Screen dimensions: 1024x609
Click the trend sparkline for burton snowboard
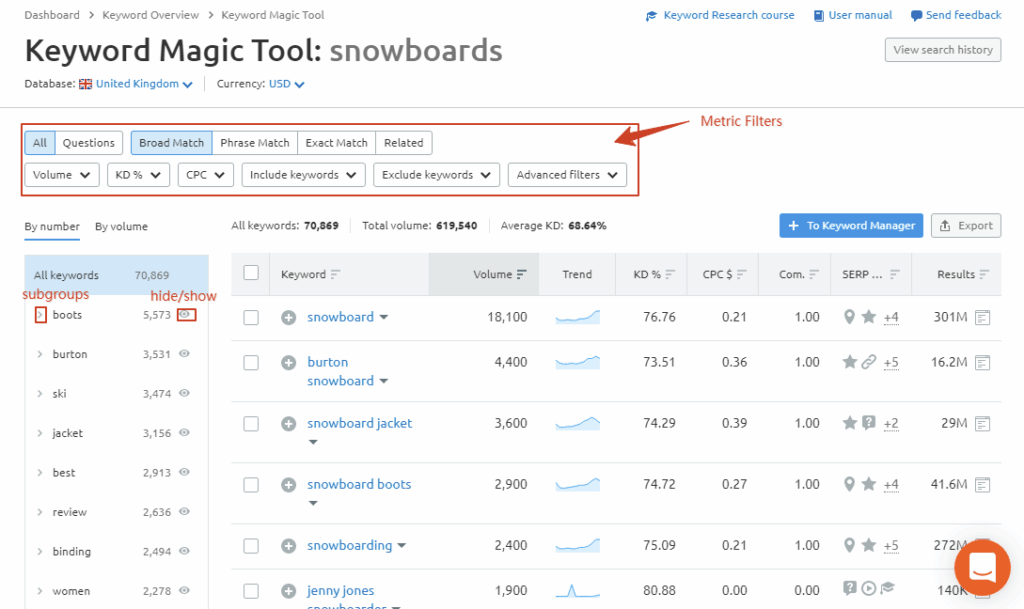click(x=577, y=362)
